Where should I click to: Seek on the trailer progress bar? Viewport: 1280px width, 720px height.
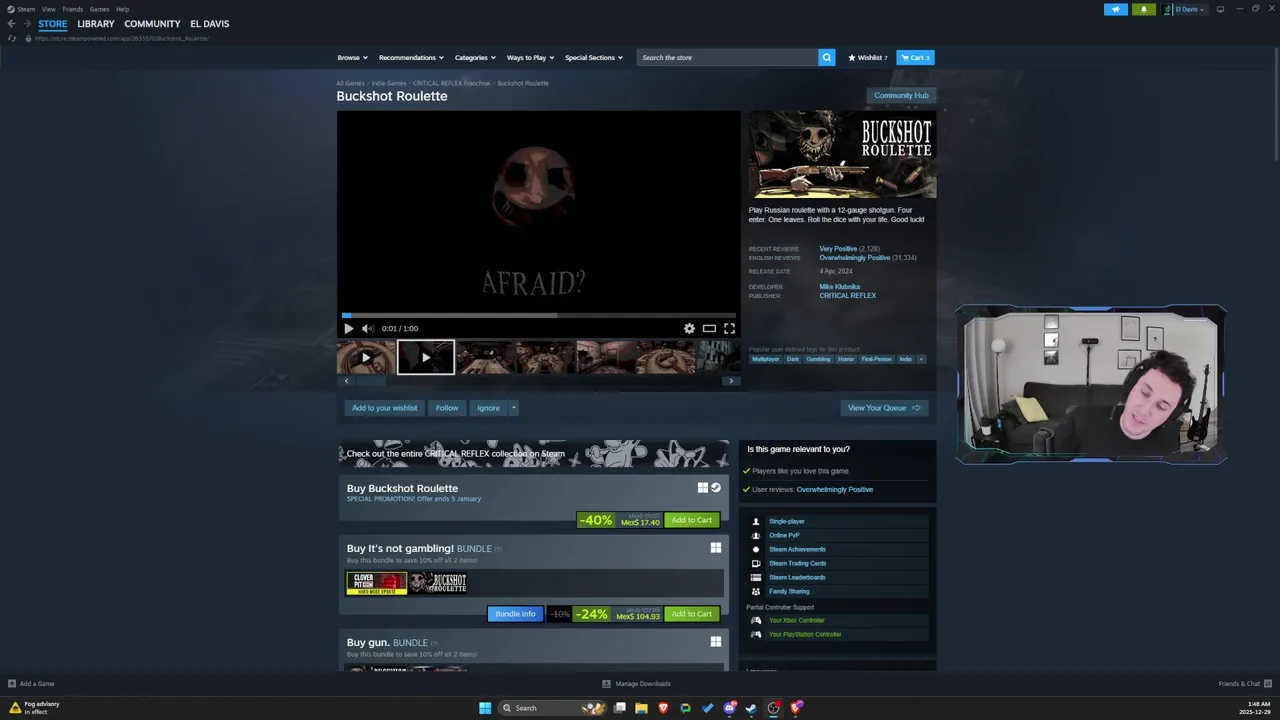tap(538, 315)
